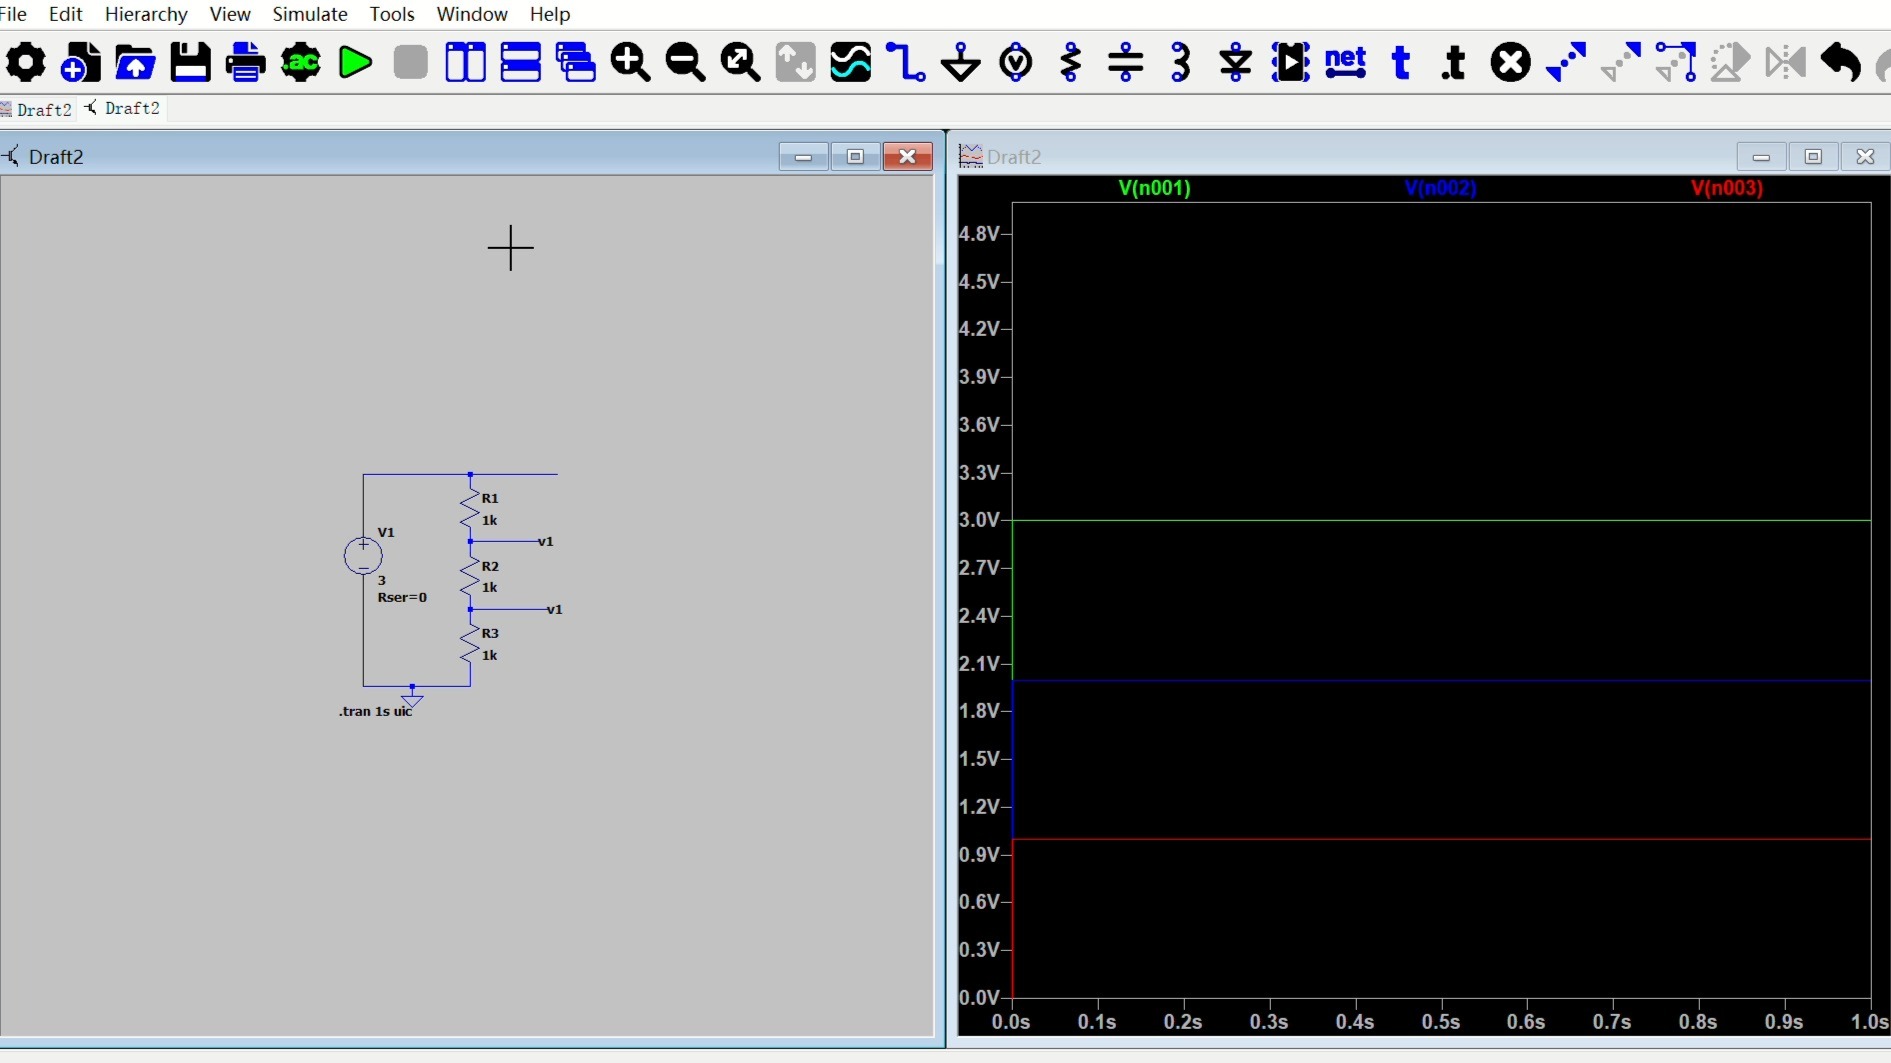Place a resistor component
Viewport: 1891px width, 1063px height.
pyautogui.click(x=1071, y=62)
